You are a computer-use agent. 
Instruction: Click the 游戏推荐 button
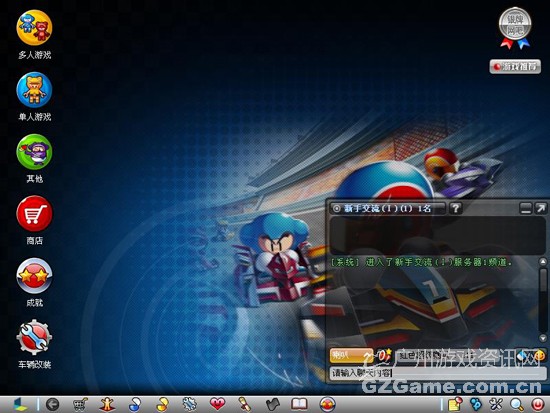[x=515, y=66]
